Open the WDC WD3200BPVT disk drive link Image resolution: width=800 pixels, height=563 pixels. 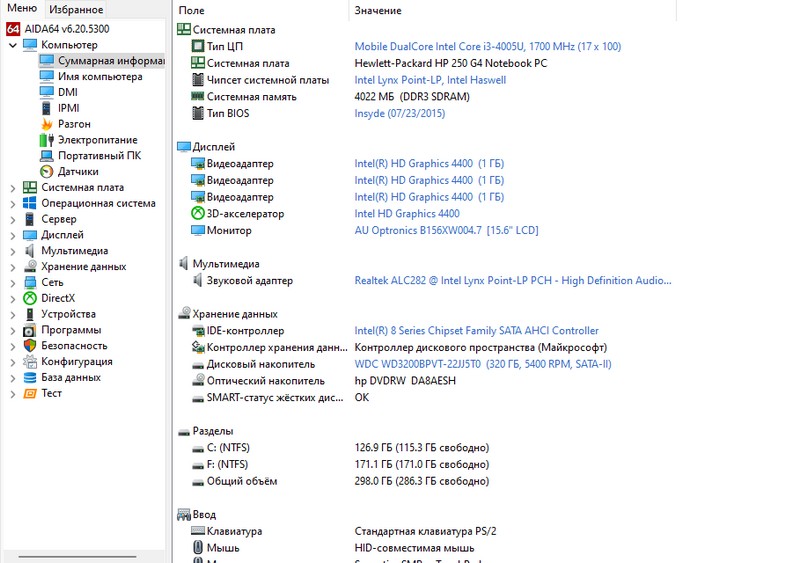click(483, 365)
